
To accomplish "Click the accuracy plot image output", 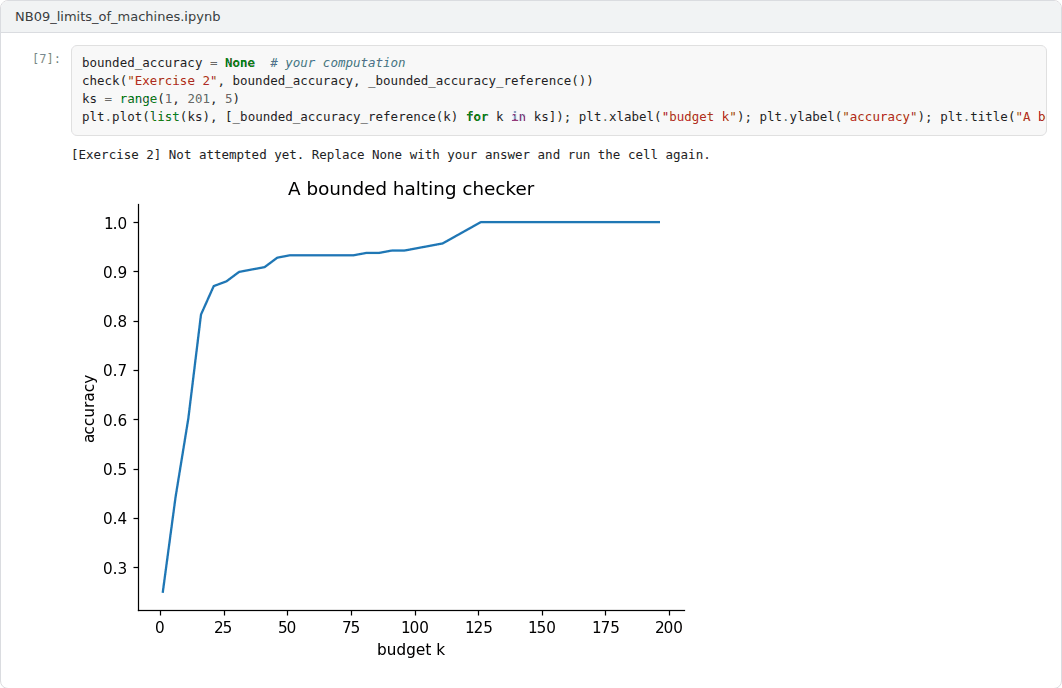I will click(383, 419).
